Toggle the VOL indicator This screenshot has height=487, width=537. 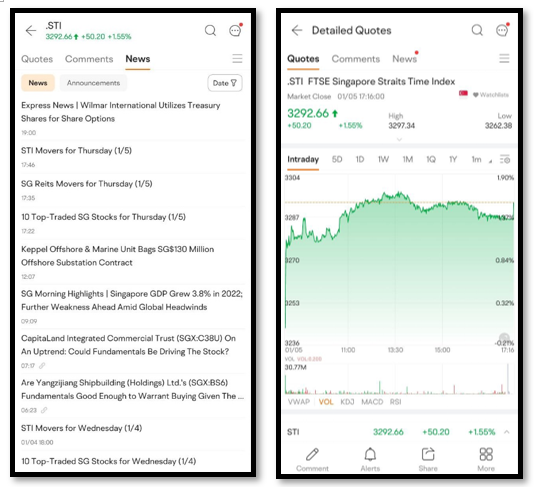tap(326, 402)
